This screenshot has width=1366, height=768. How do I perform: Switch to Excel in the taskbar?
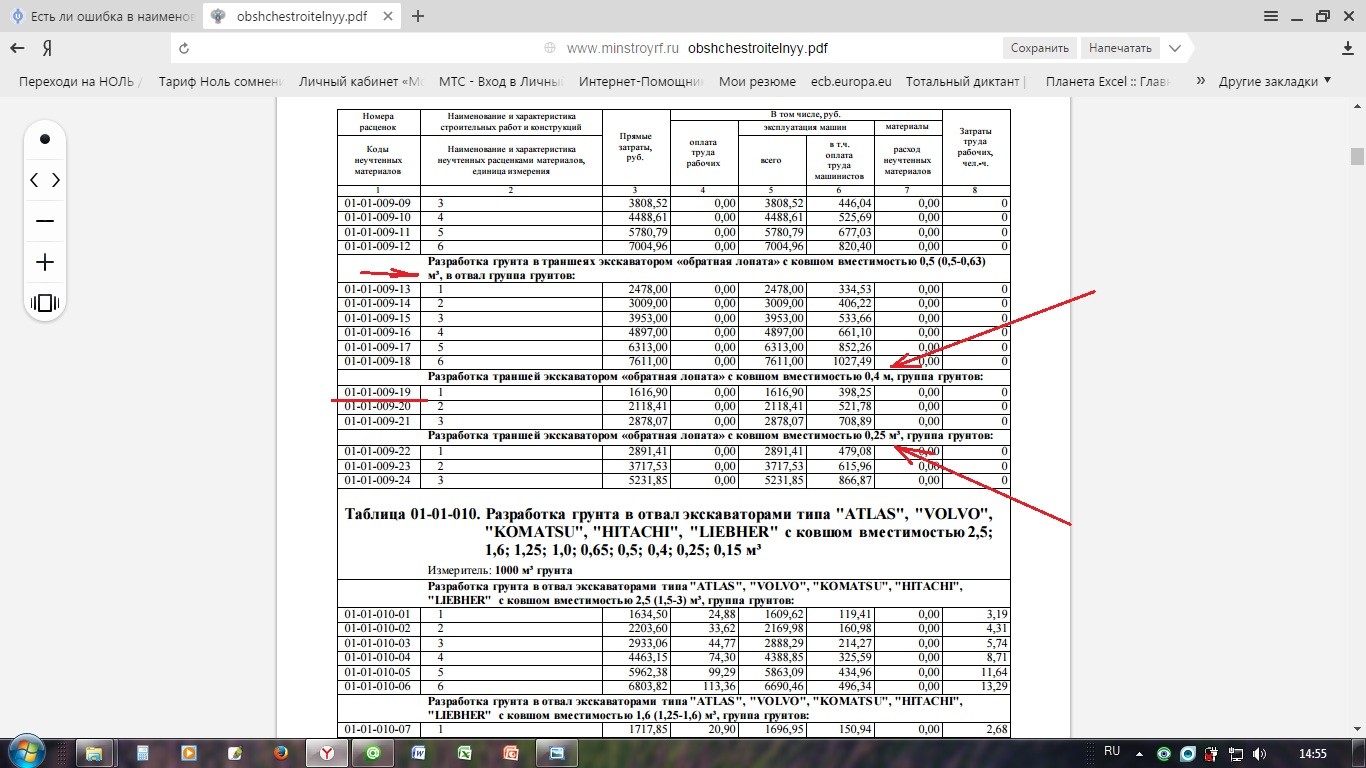[465, 752]
